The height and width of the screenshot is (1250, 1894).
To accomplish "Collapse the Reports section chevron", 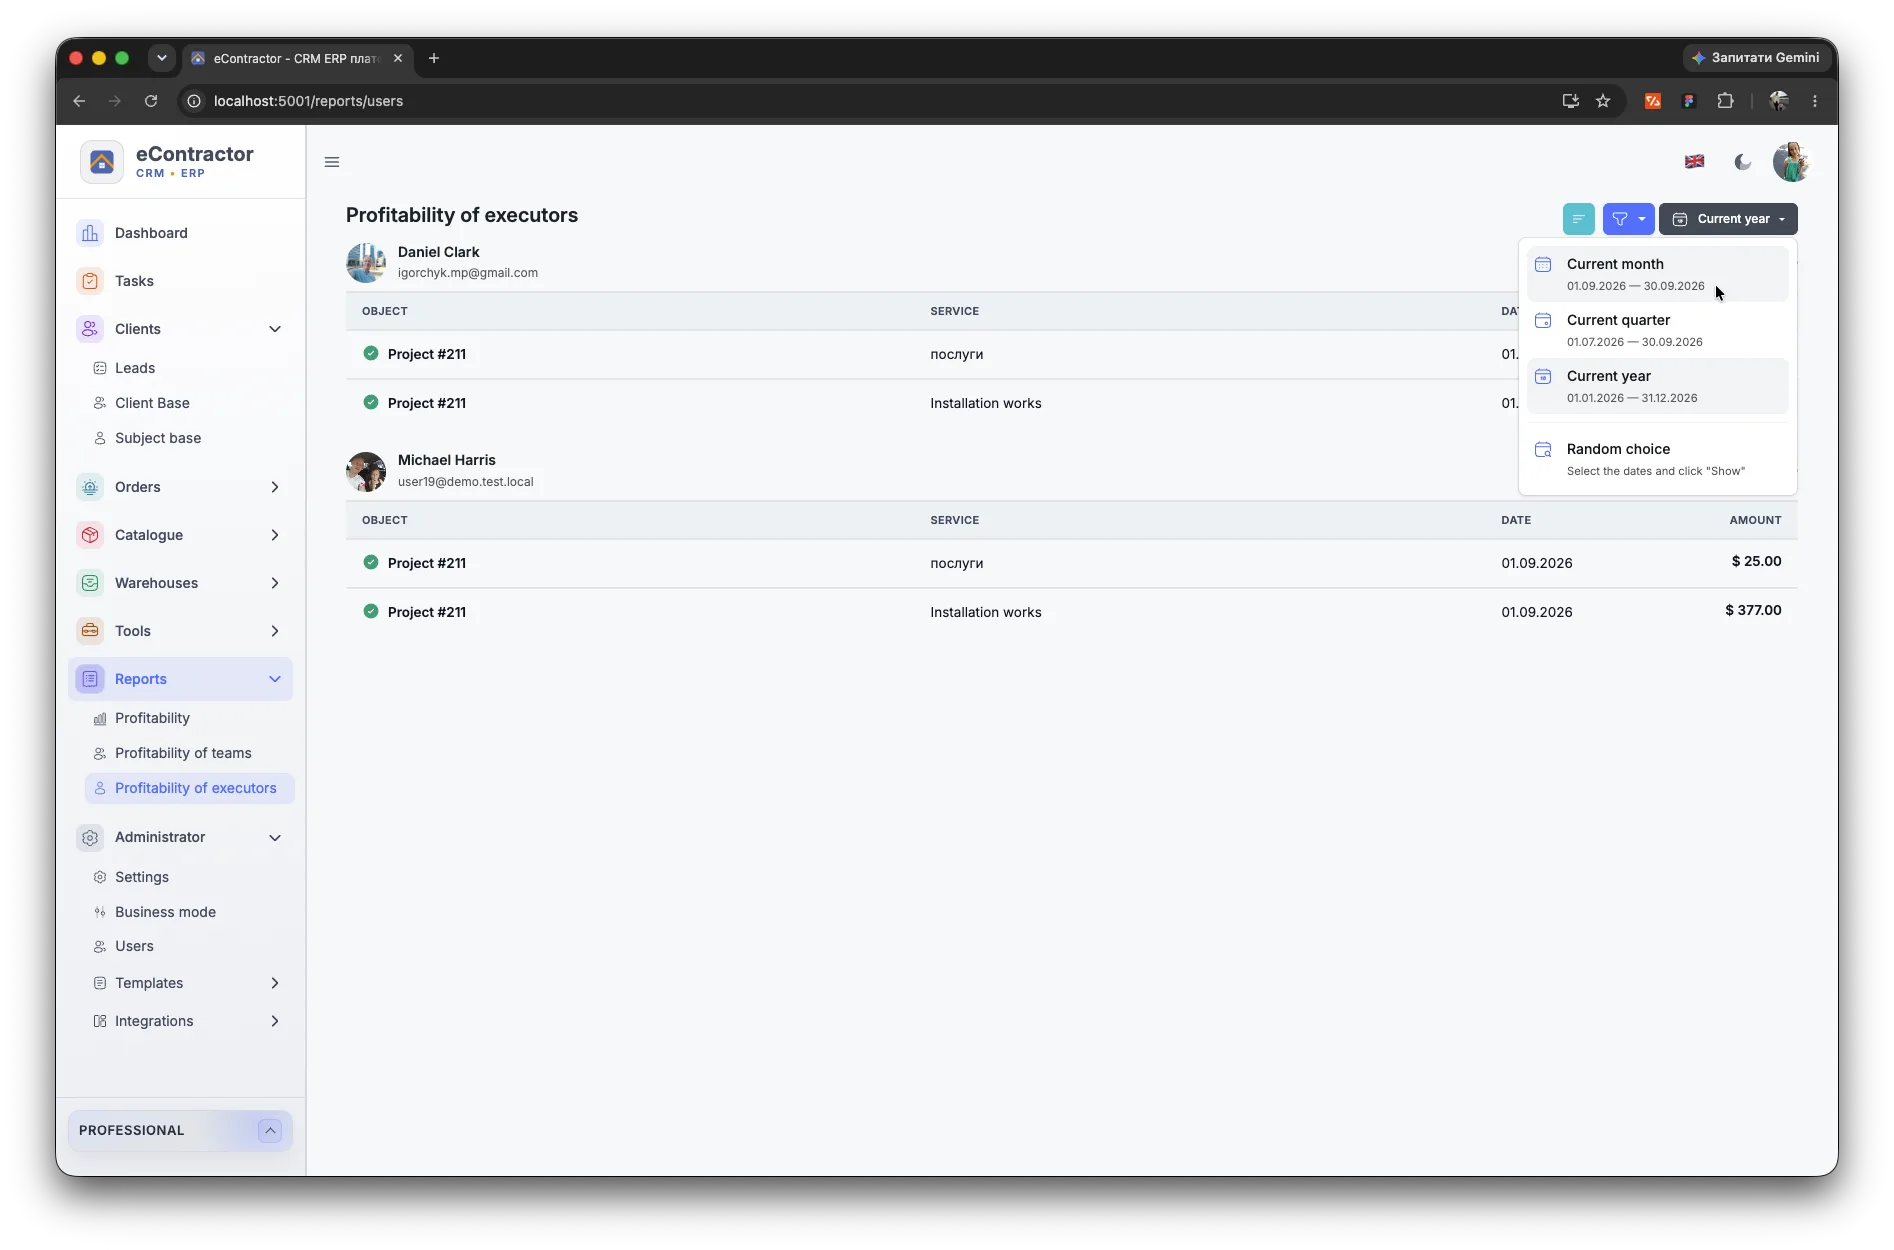I will (x=275, y=679).
